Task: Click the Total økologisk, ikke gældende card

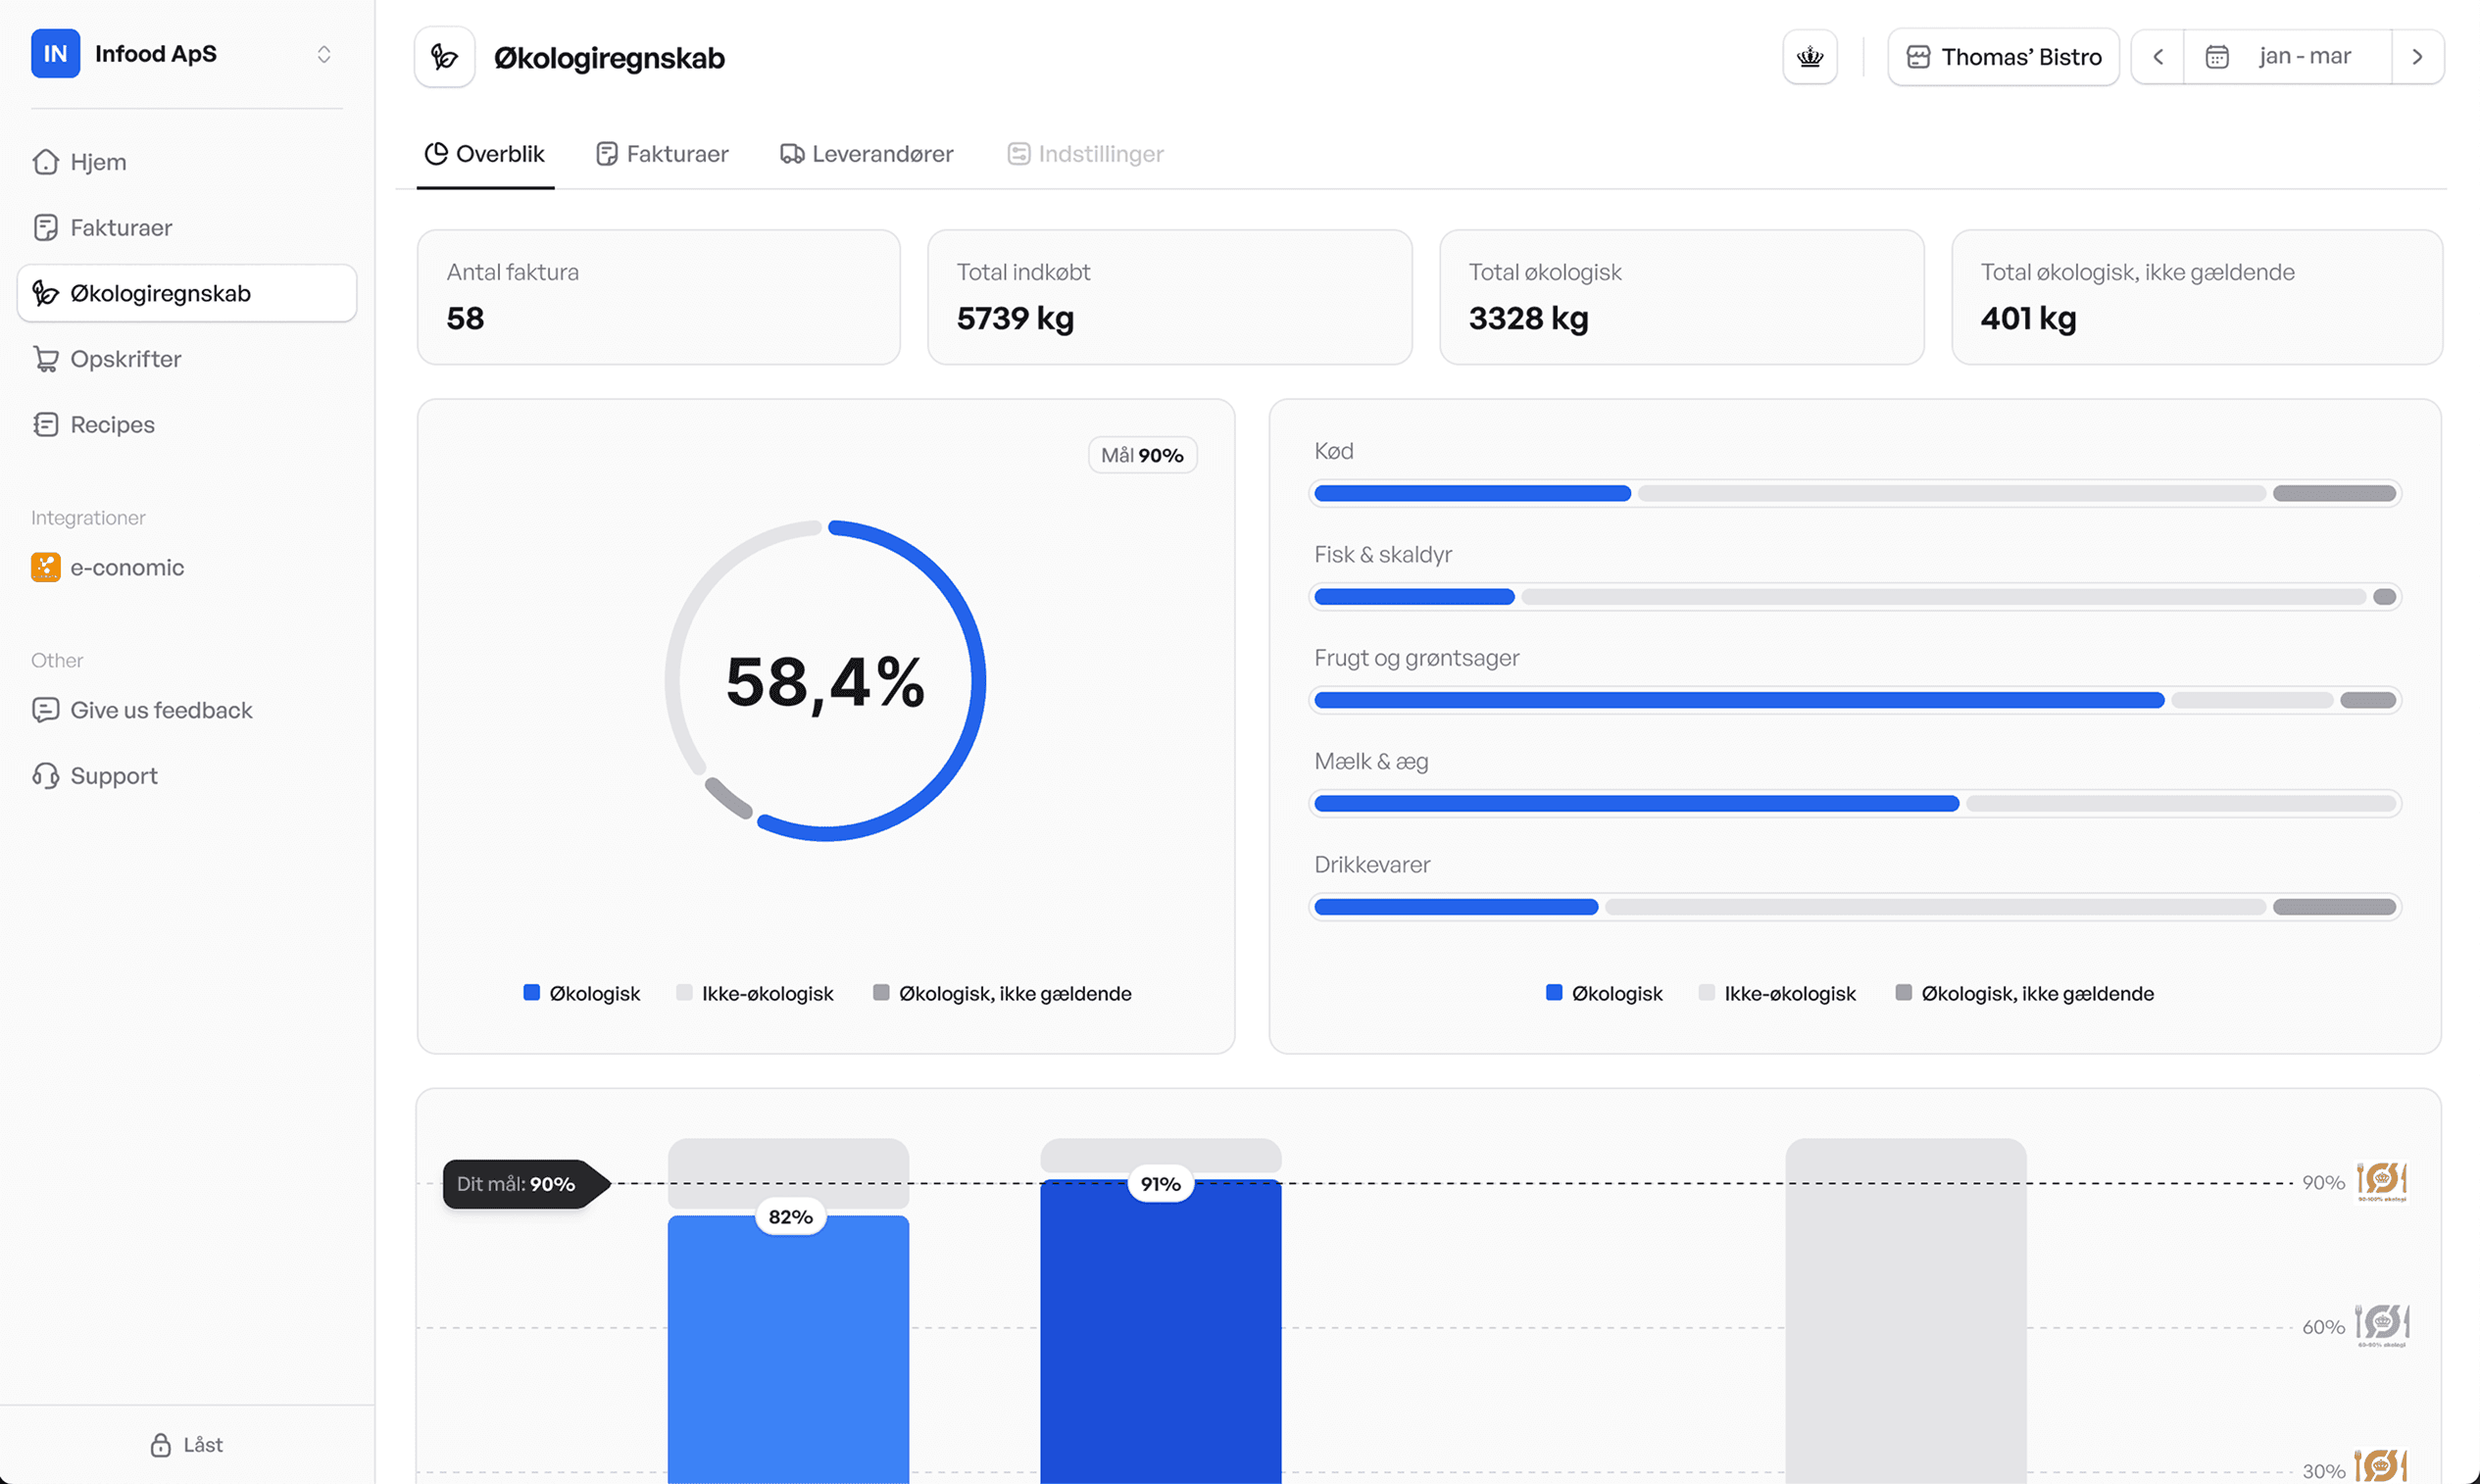Action: click(x=2197, y=297)
